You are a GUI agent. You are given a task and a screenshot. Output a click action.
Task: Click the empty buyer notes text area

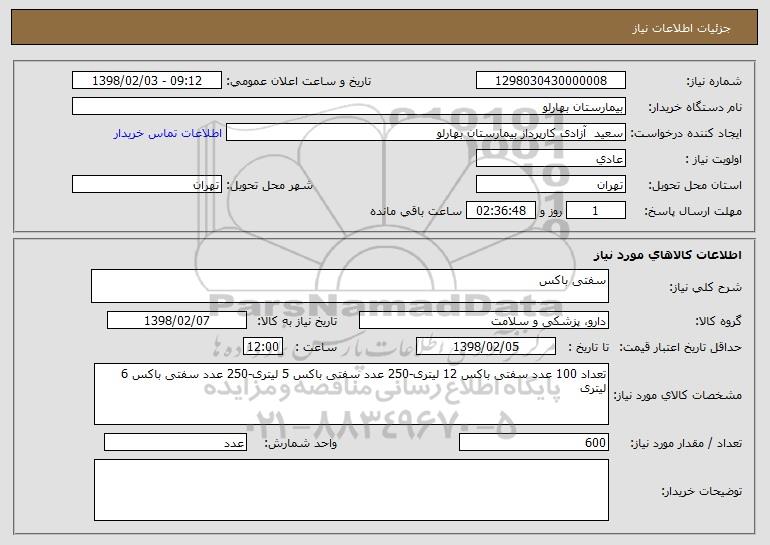(x=351, y=490)
